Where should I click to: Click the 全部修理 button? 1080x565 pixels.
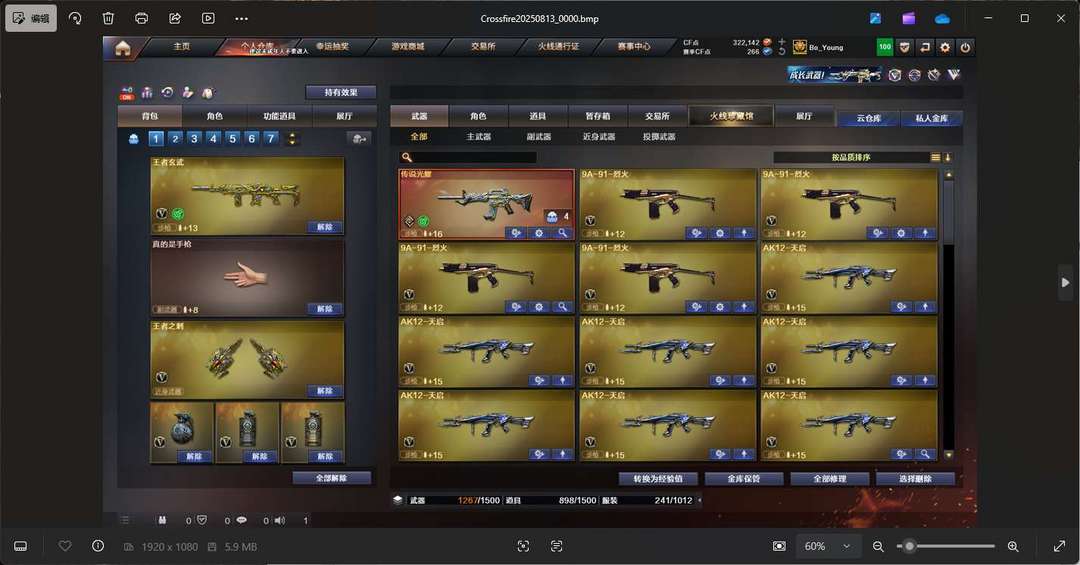coord(830,478)
